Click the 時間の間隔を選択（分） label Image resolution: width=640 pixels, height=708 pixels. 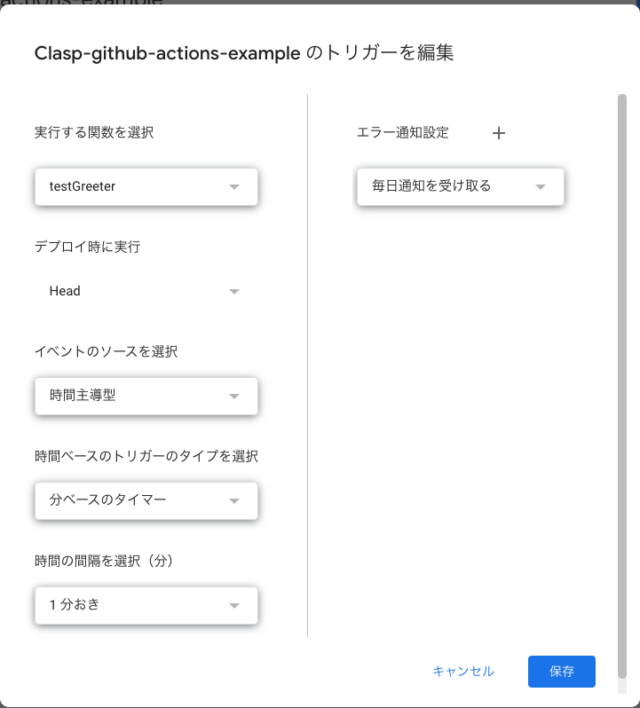coord(104,561)
